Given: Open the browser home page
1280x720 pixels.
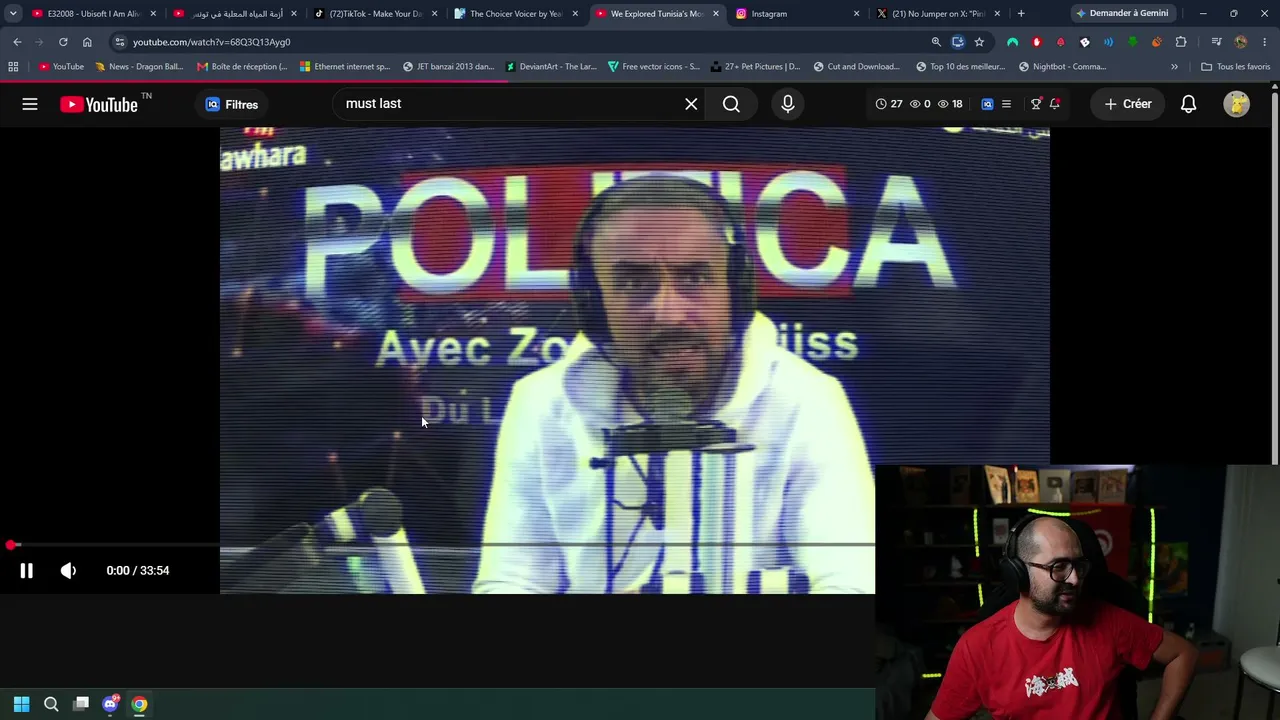Looking at the screenshot, I should [x=87, y=42].
